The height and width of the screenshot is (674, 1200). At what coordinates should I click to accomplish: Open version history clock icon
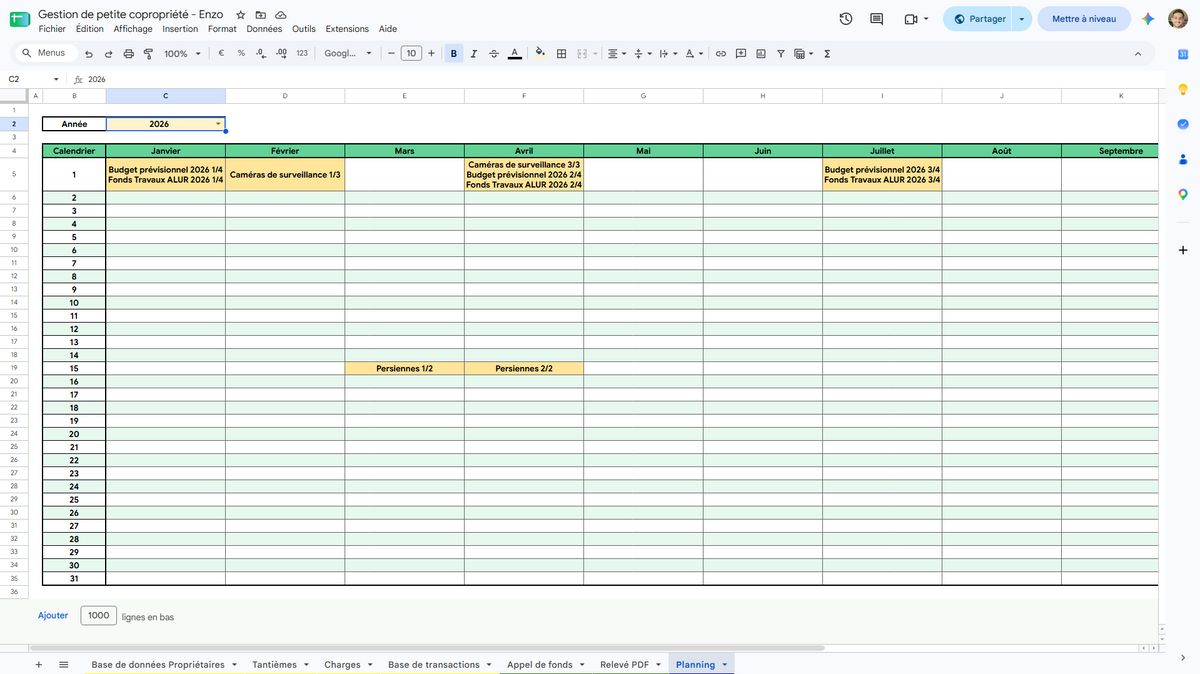[846, 19]
